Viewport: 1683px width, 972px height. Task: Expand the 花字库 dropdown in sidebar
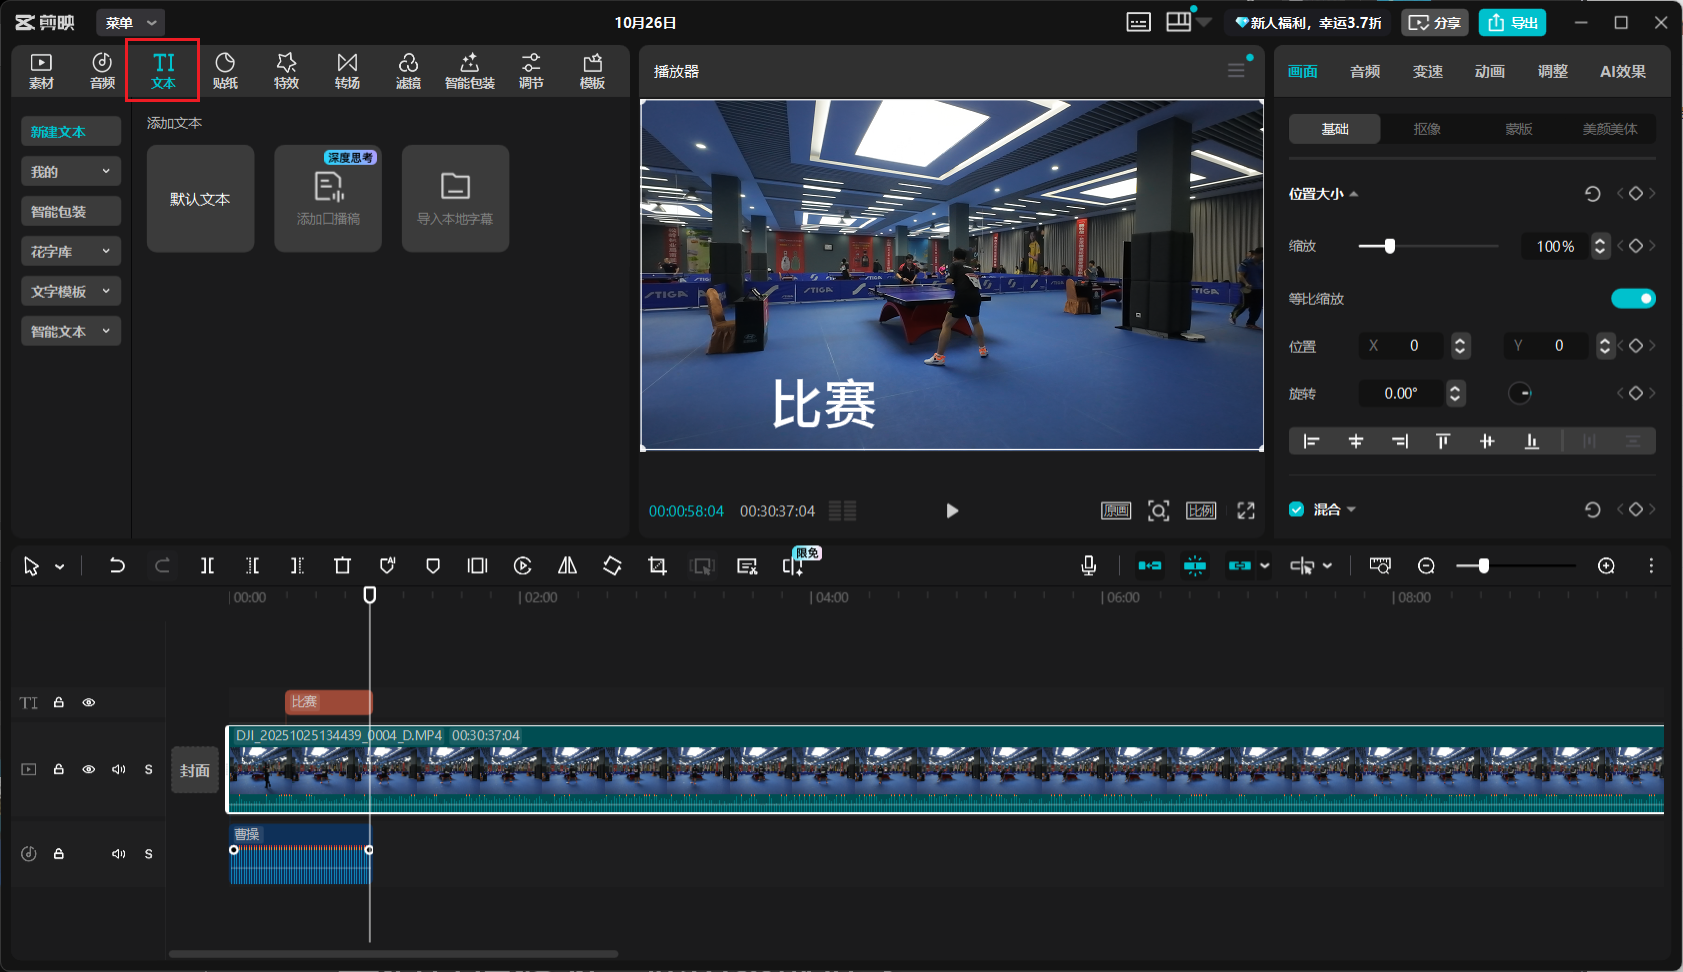click(x=70, y=251)
